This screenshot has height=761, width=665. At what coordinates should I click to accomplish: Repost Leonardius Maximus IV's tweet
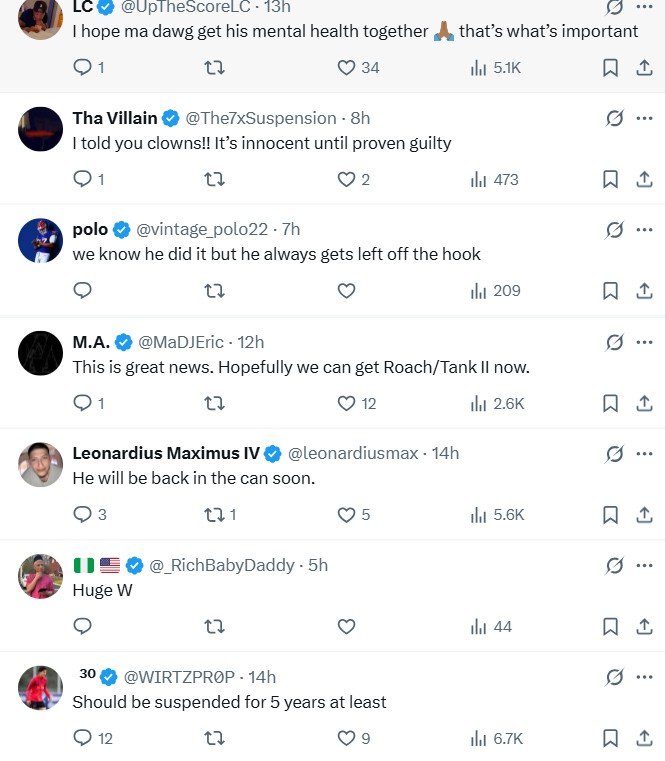pyautogui.click(x=214, y=515)
